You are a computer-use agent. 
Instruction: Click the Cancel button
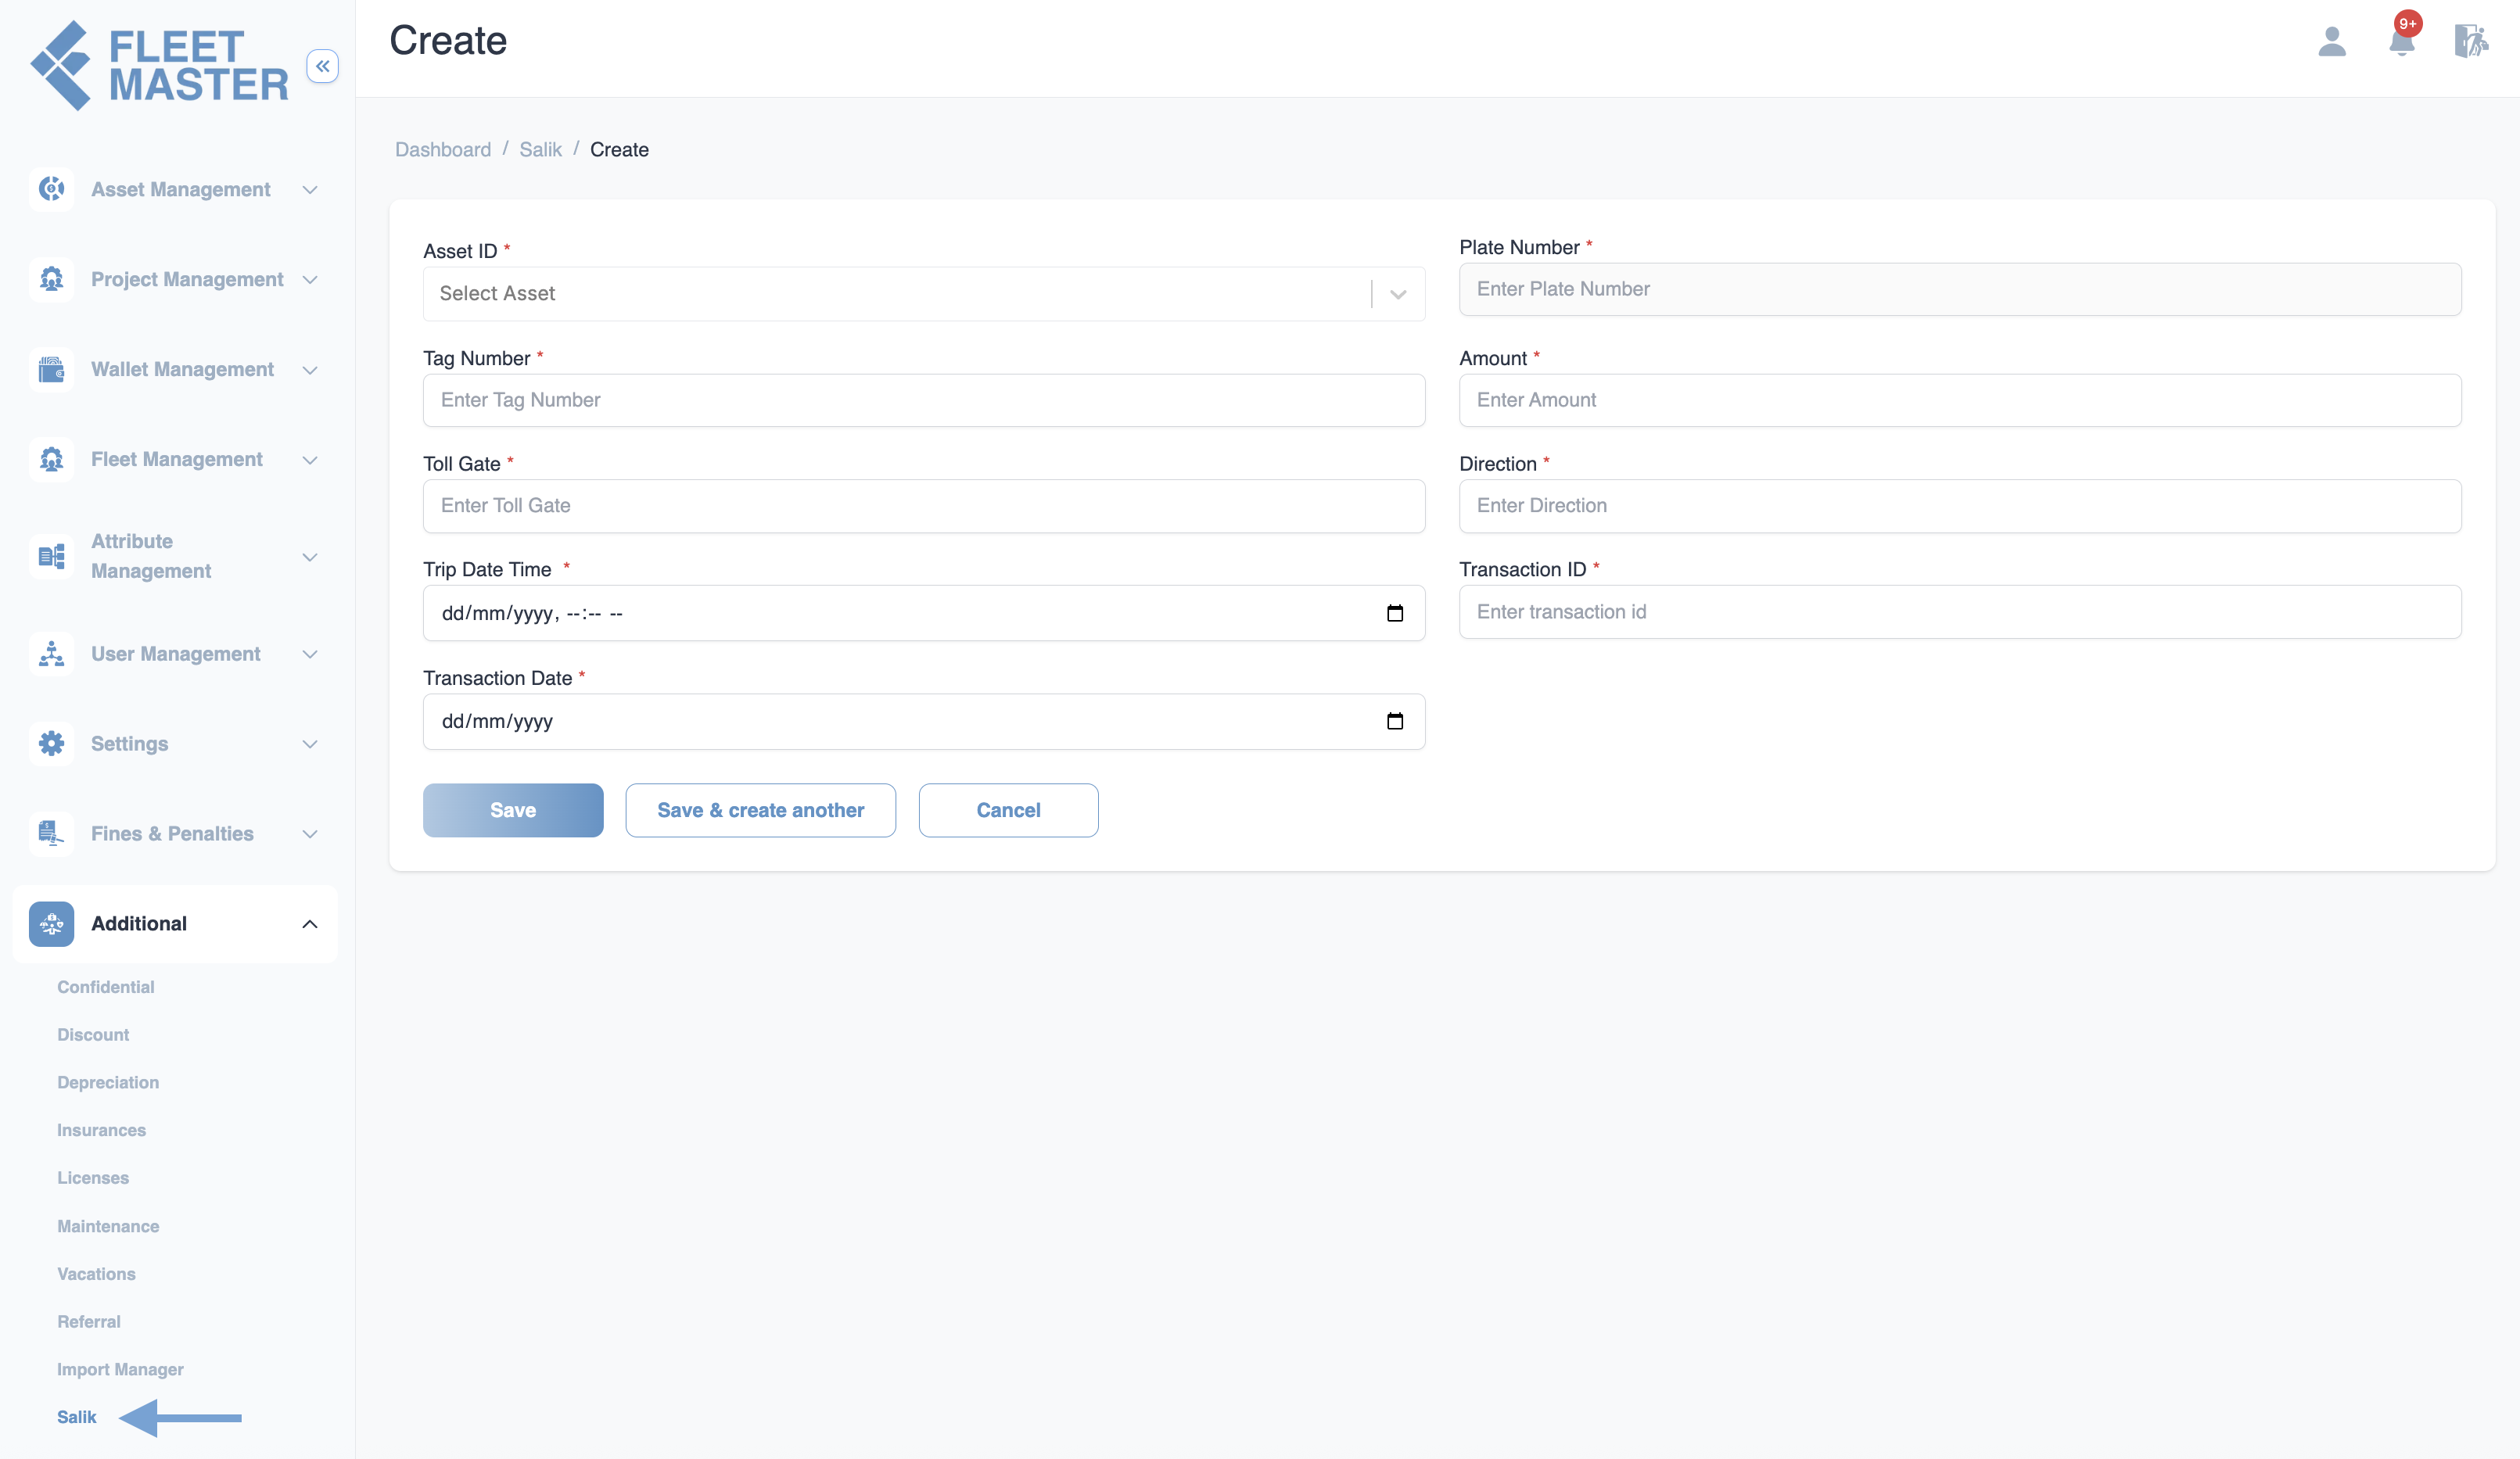click(x=1008, y=810)
